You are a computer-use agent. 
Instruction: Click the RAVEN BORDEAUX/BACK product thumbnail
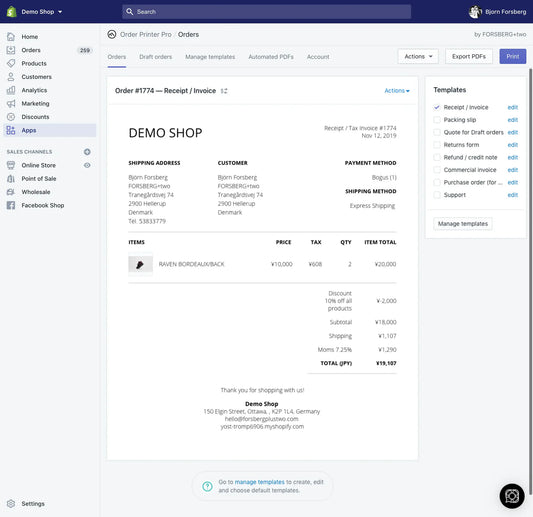(x=140, y=264)
